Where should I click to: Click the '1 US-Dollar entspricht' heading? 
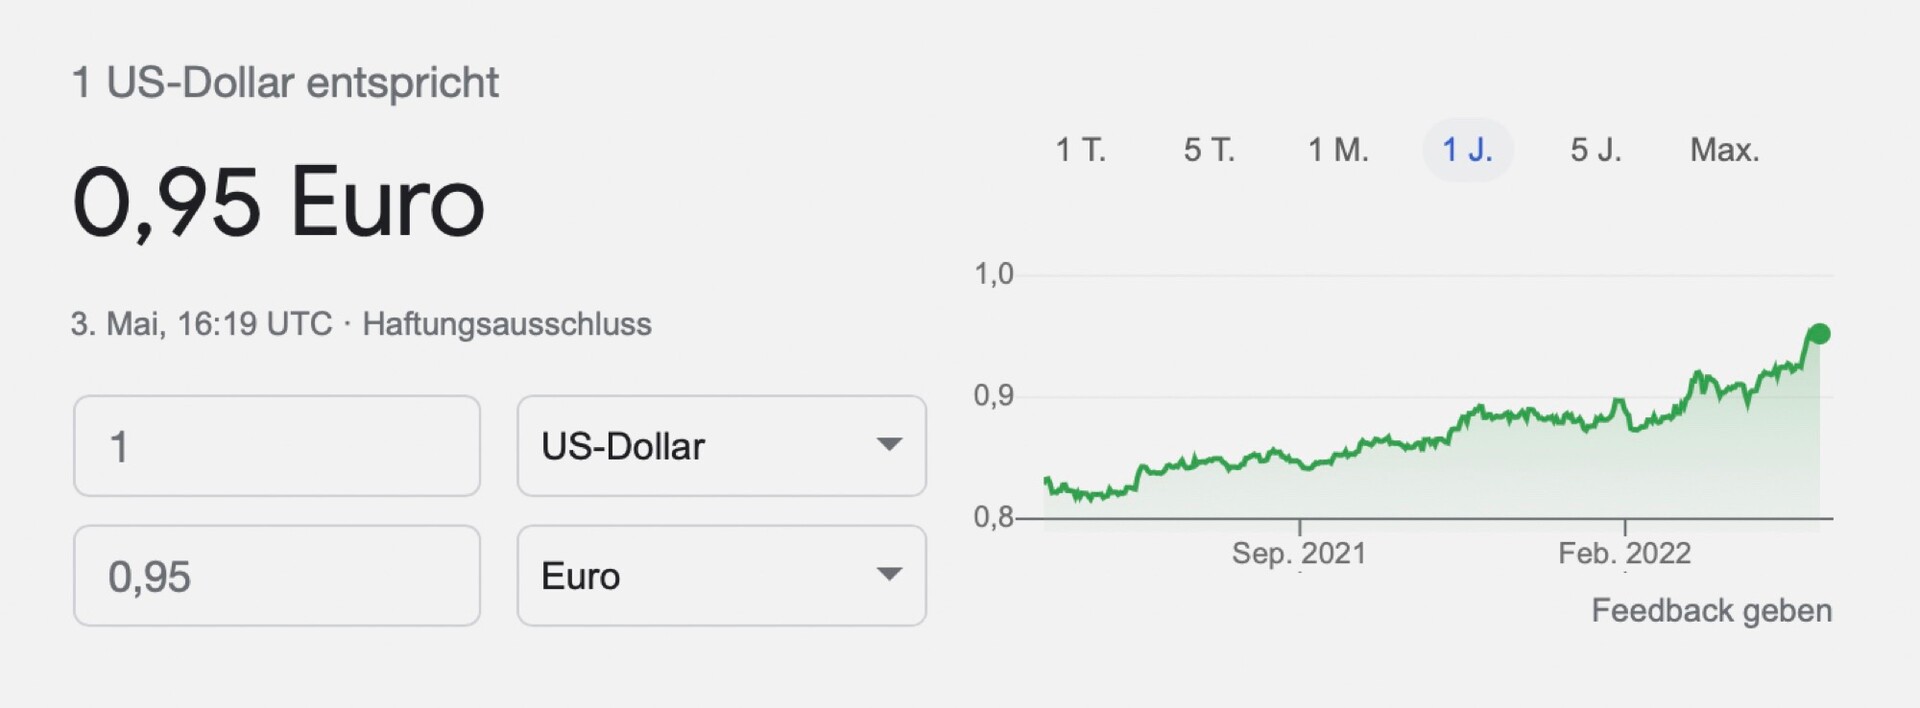(x=285, y=82)
